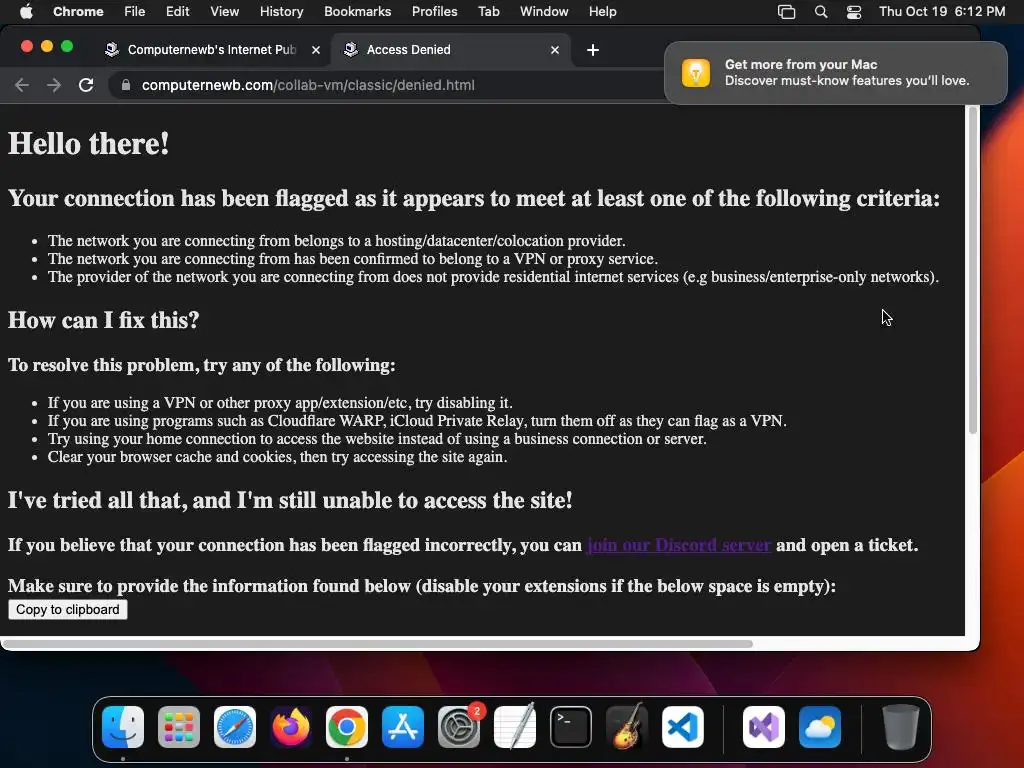Open Launchpad from the dock

tap(179, 727)
